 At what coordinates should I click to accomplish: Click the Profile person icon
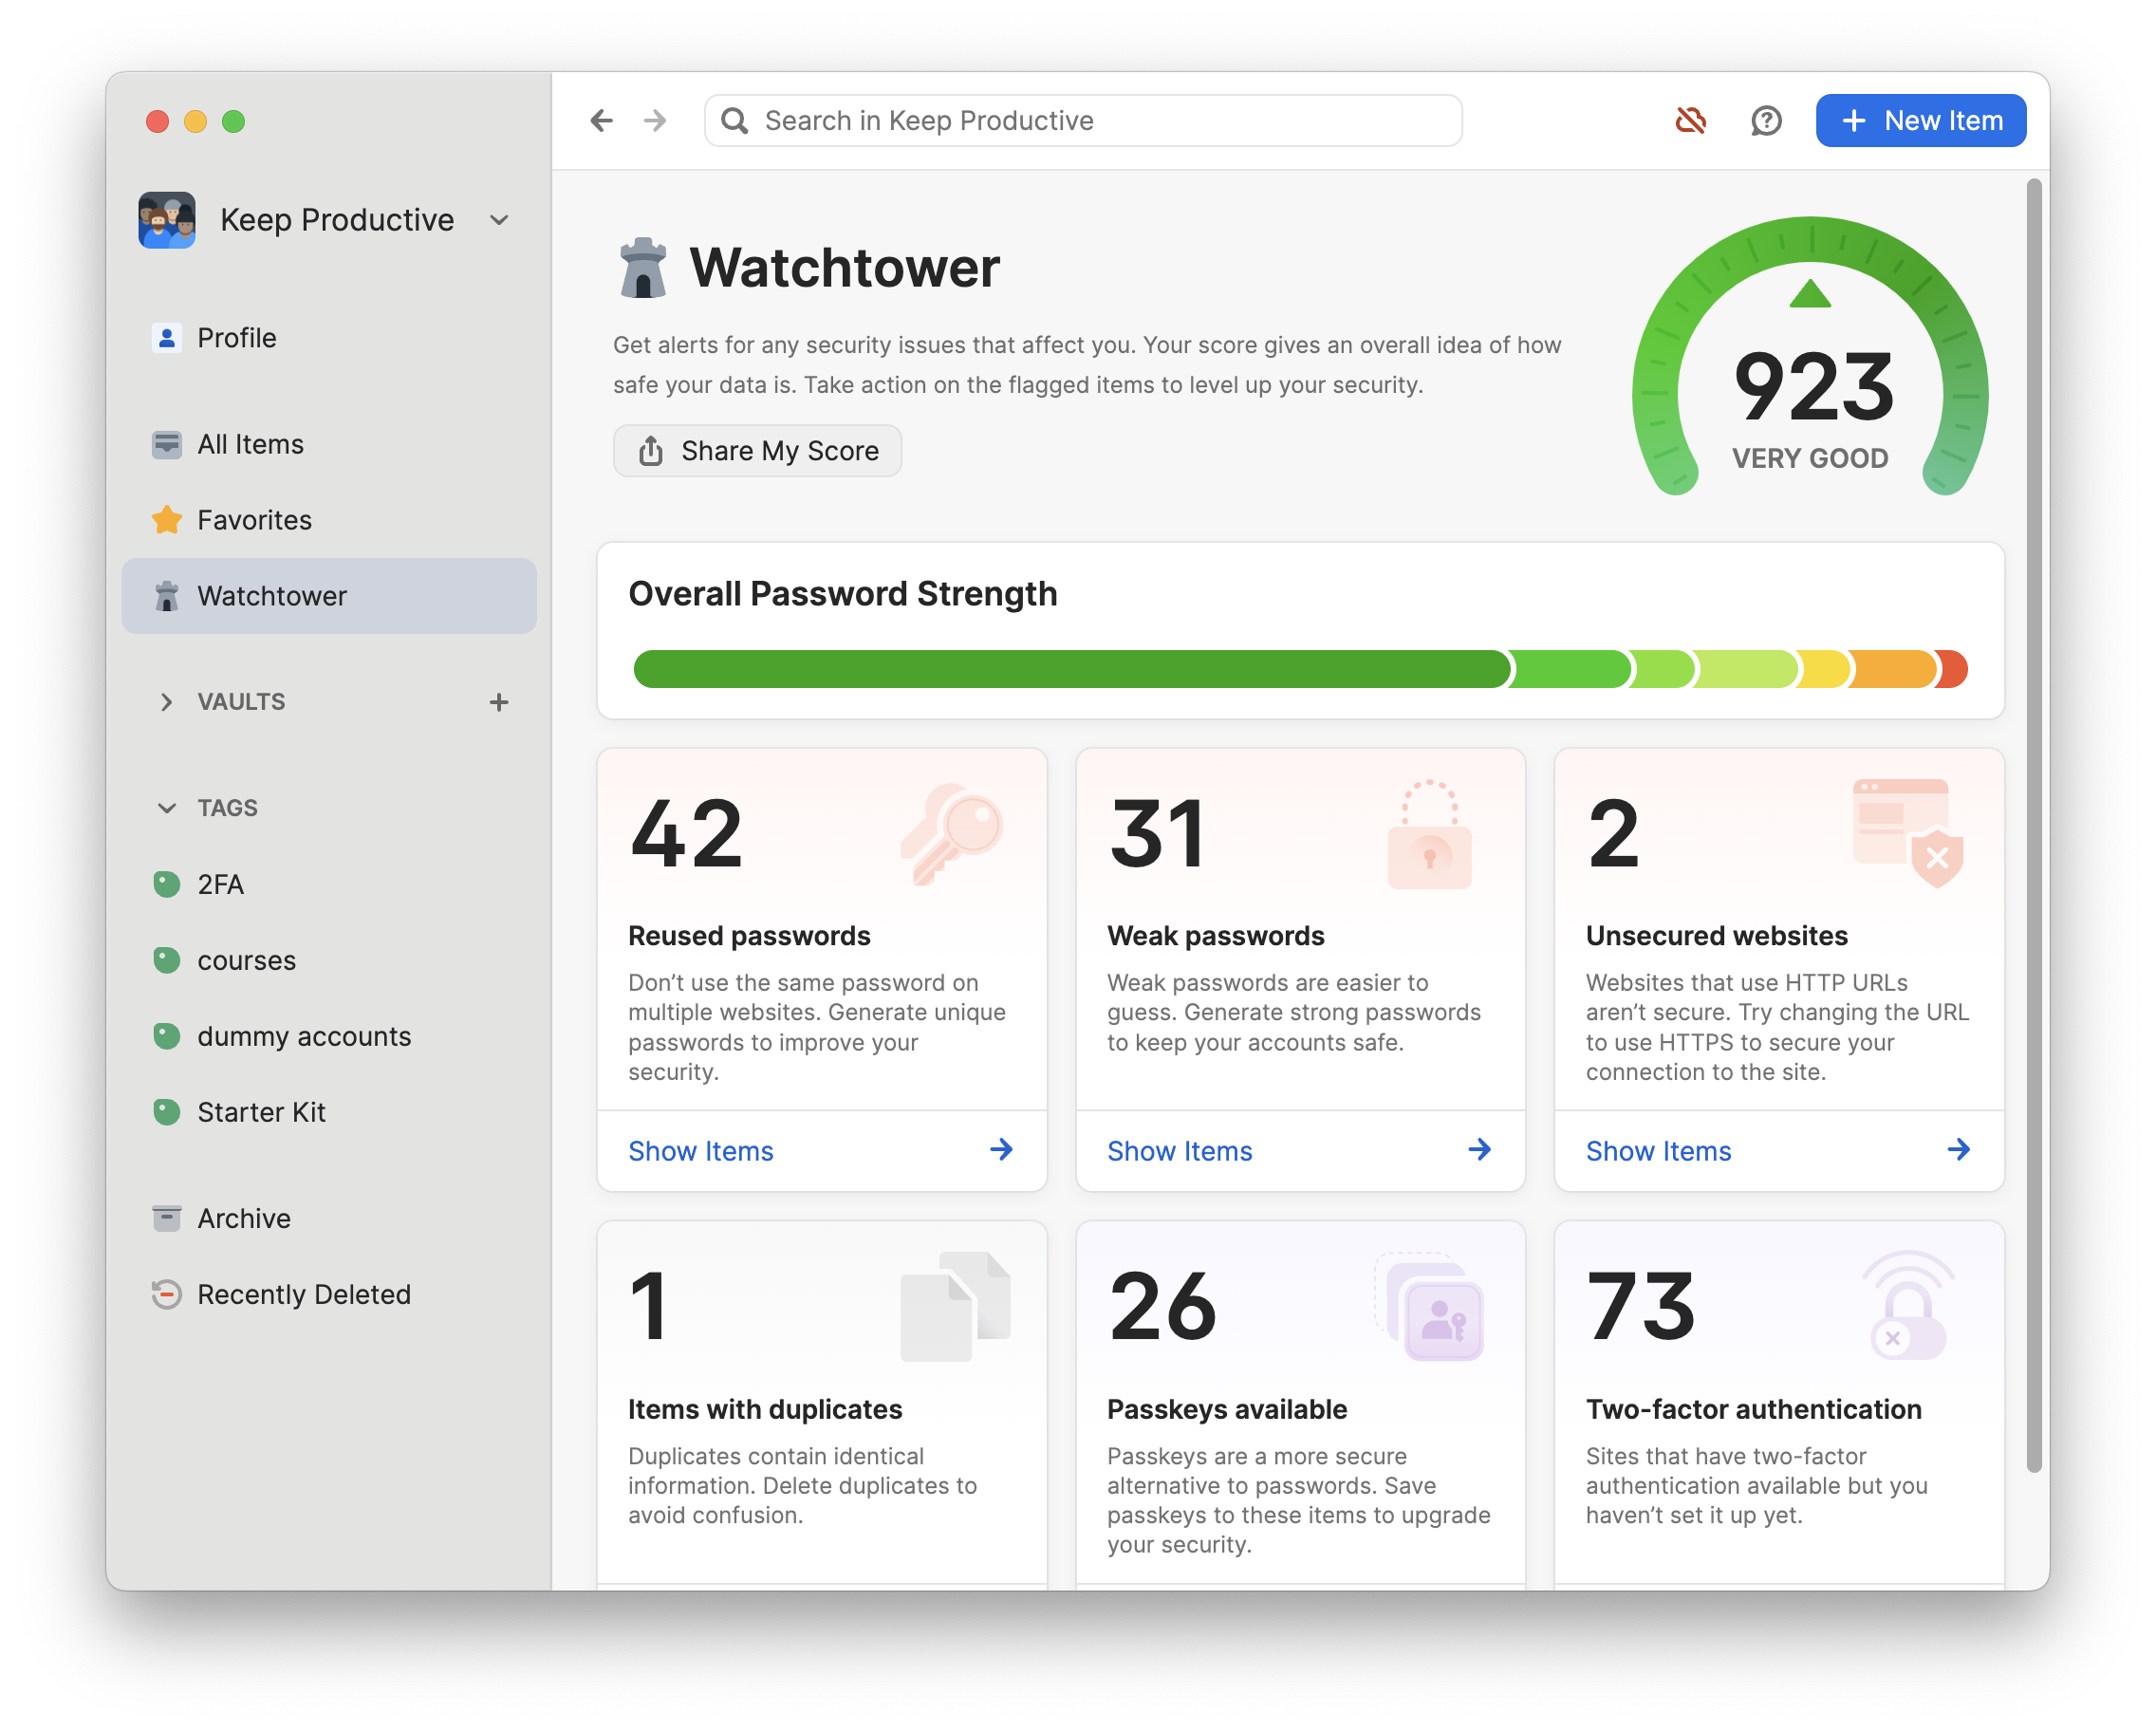166,337
